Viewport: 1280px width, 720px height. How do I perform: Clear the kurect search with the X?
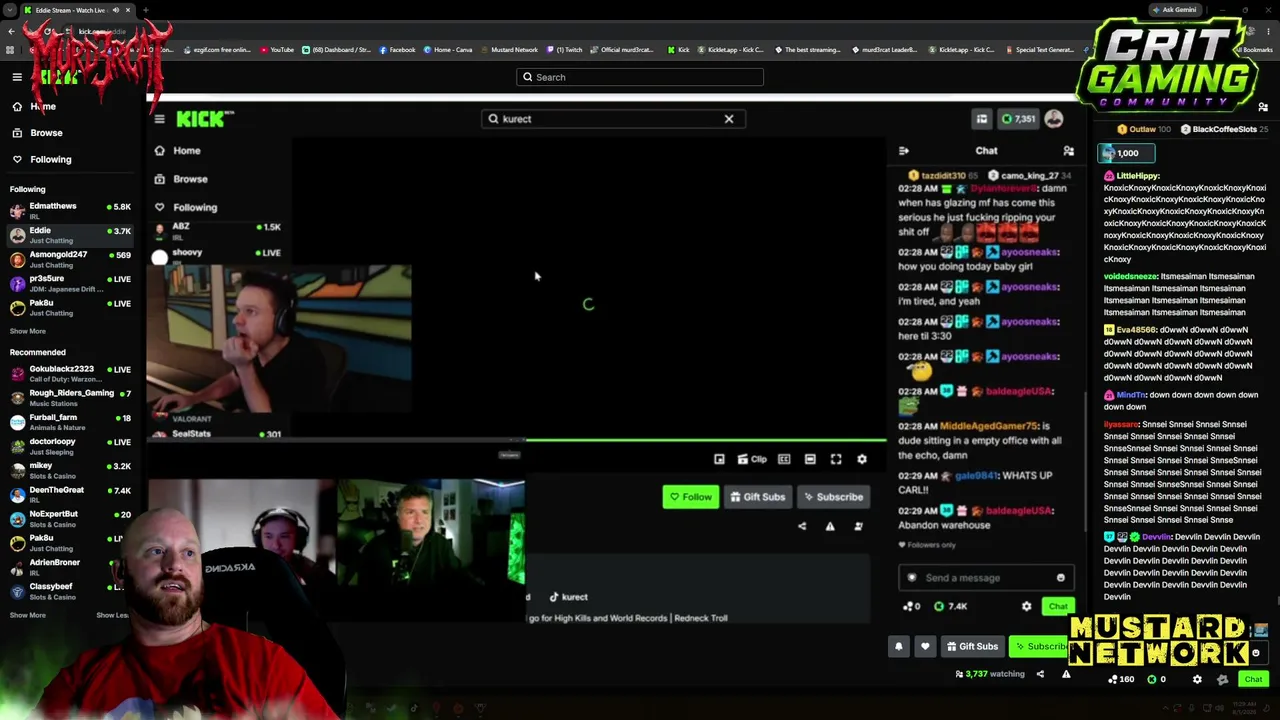click(729, 119)
